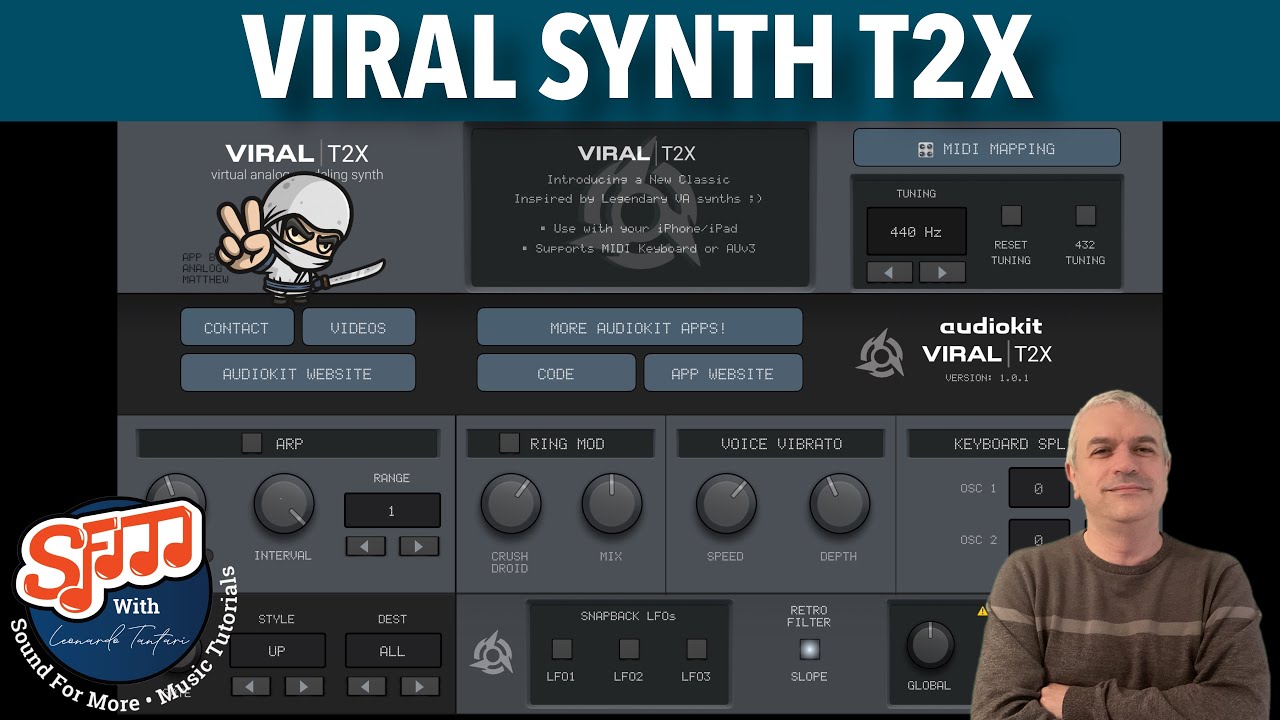Screen dimensions: 1280x720
Task: Select the next Dest with the right arrow
Action: 419,686
